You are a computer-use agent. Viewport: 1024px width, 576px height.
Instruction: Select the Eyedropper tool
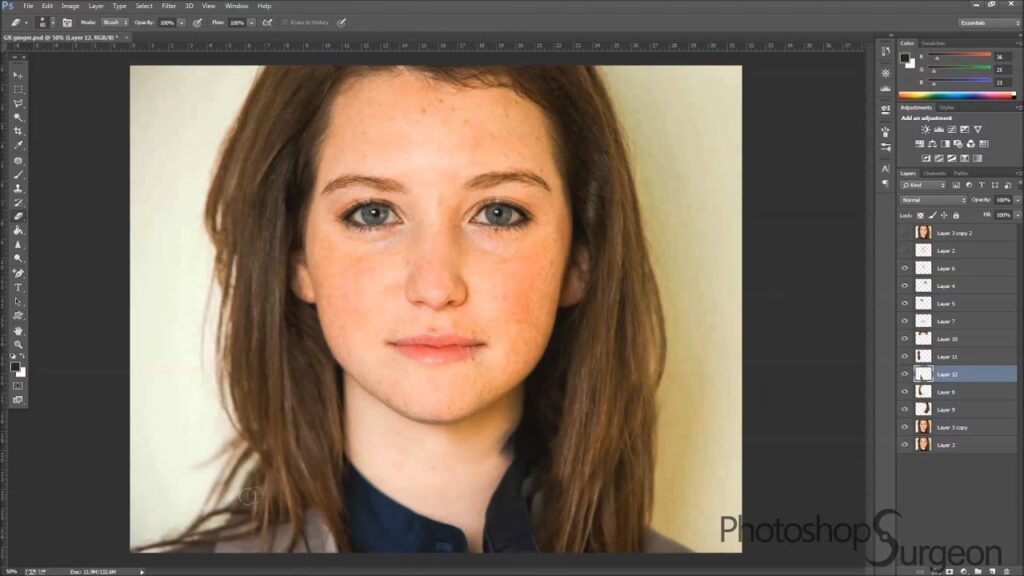[18, 146]
